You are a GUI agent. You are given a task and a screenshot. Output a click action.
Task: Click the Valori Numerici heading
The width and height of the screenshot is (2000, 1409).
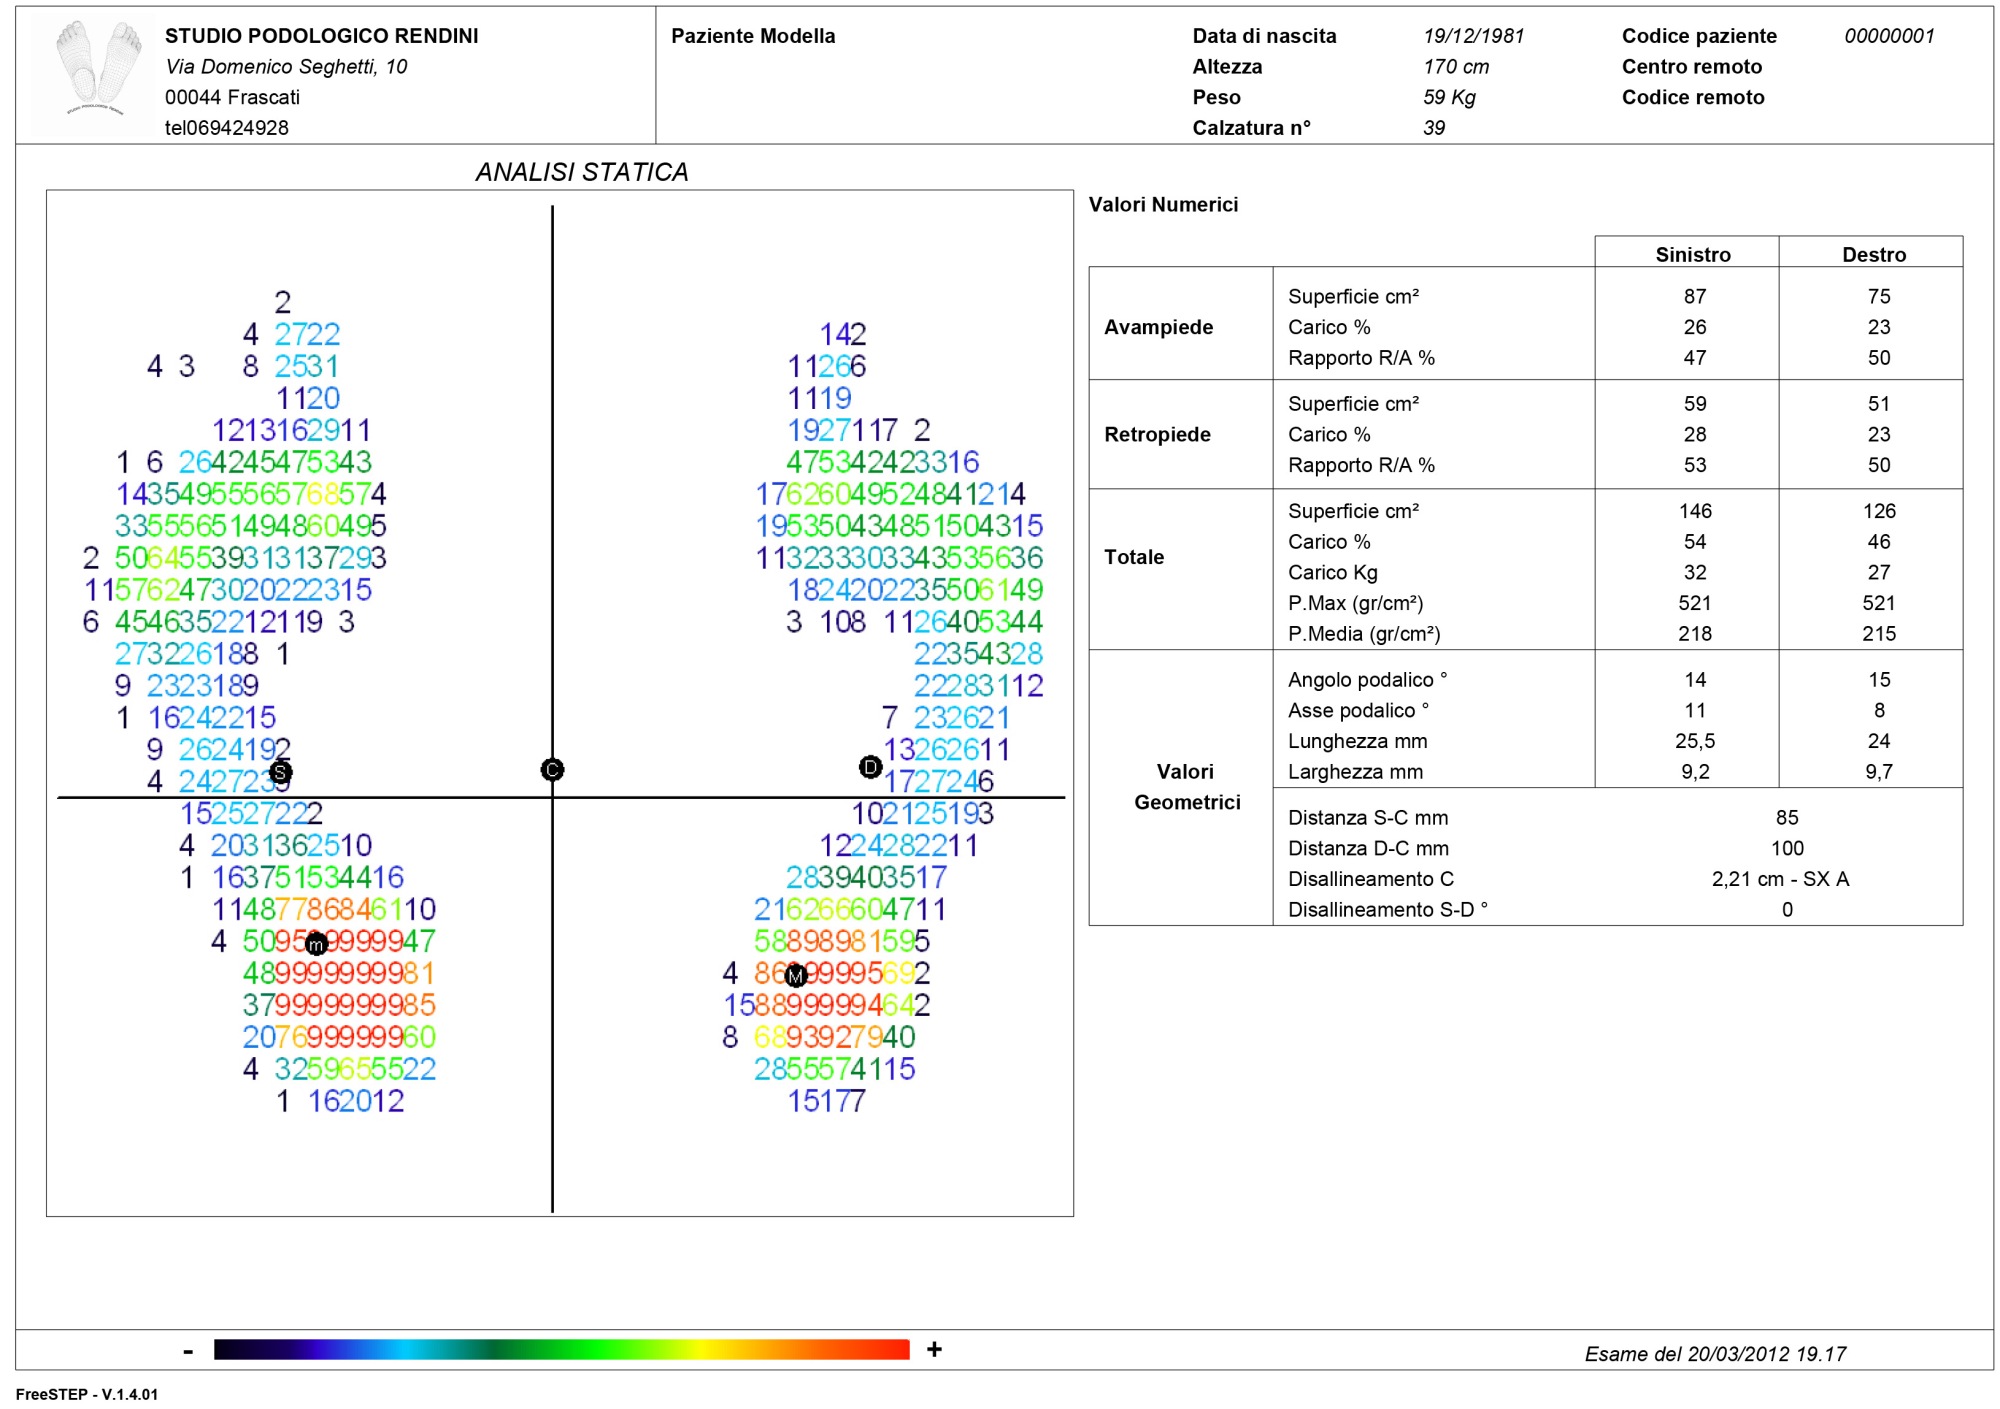1163,204
